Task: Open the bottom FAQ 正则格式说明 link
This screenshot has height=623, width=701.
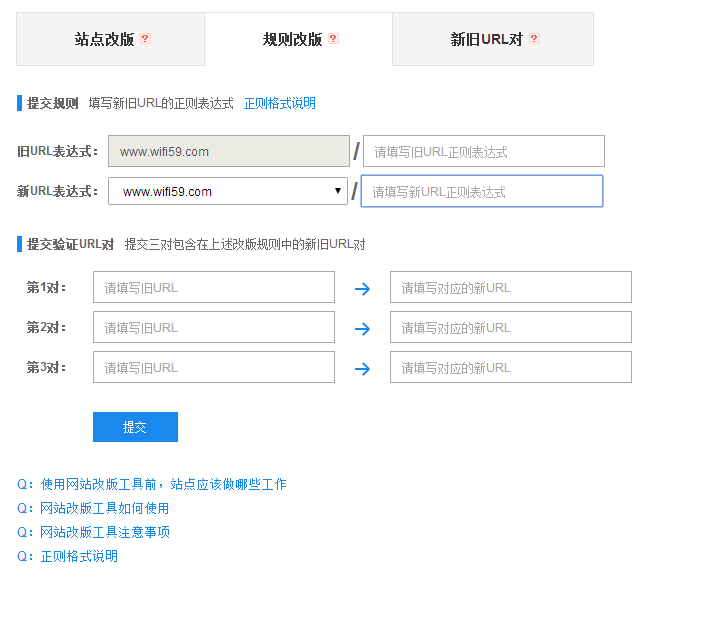Action: point(79,556)
